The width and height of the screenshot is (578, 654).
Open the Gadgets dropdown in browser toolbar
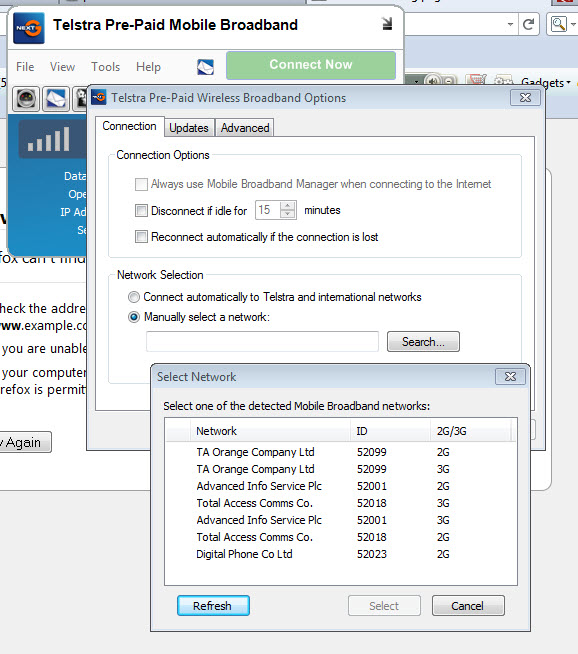(x=545, y=83)
